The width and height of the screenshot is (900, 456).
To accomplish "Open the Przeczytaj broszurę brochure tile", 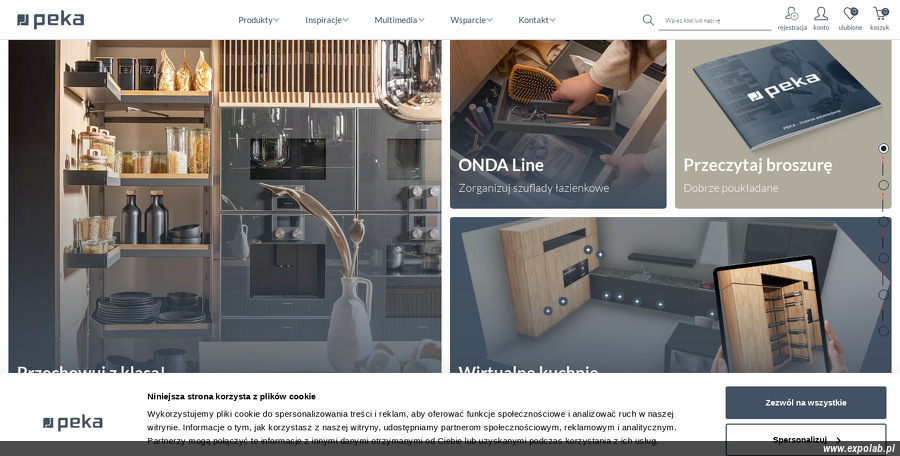I will point(783,124).
